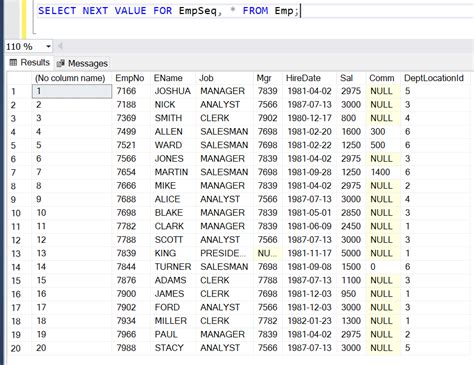The height and width of the screenshot is (365, 474).
Task: Click HireDate cell 1981-11-17
Action: point(309,253)
